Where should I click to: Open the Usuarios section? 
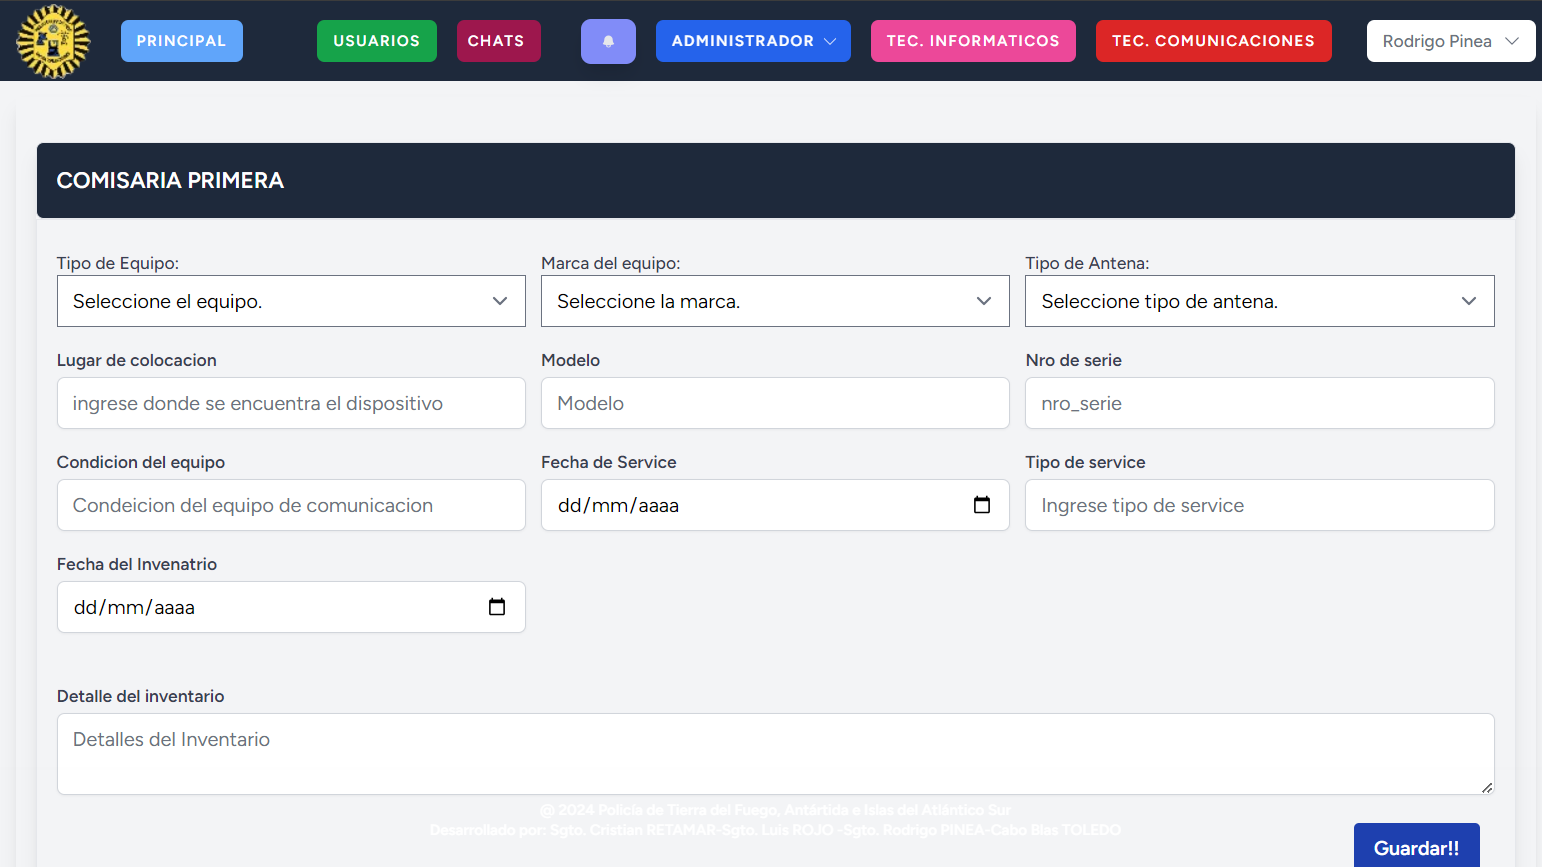coord(376,41)
